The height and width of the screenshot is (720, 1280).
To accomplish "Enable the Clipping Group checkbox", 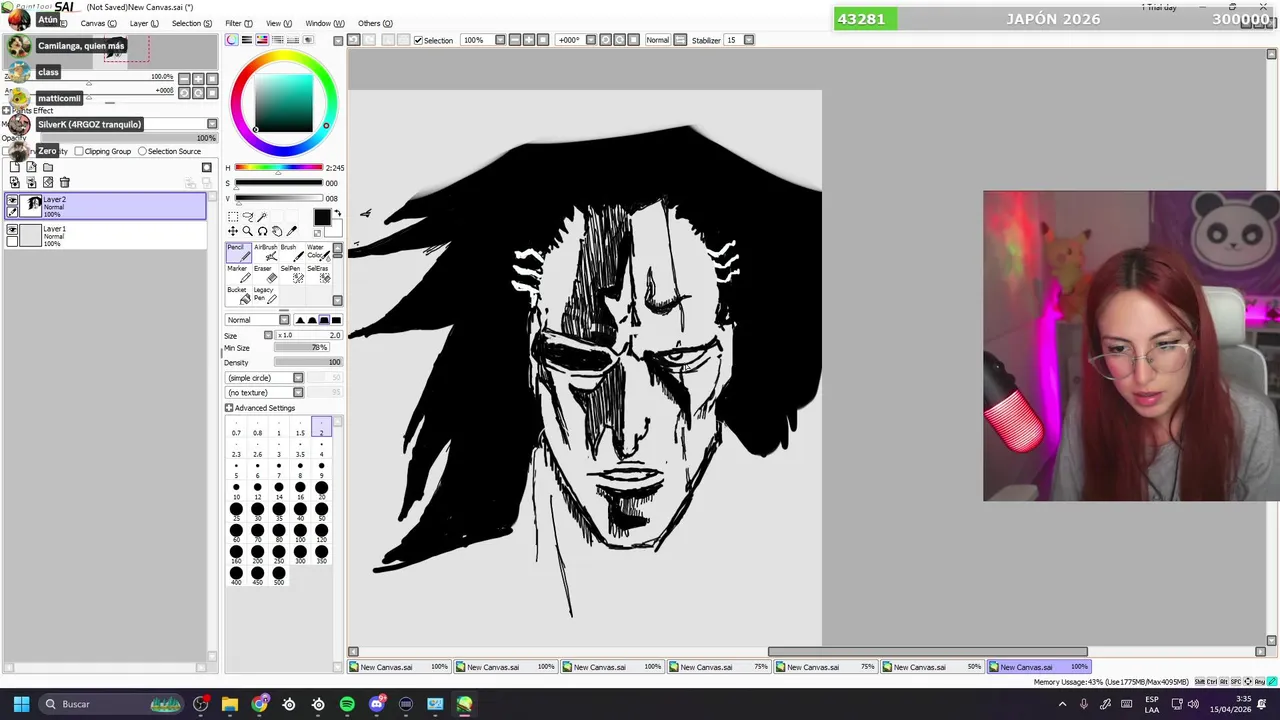I will [x=79, y=151].
